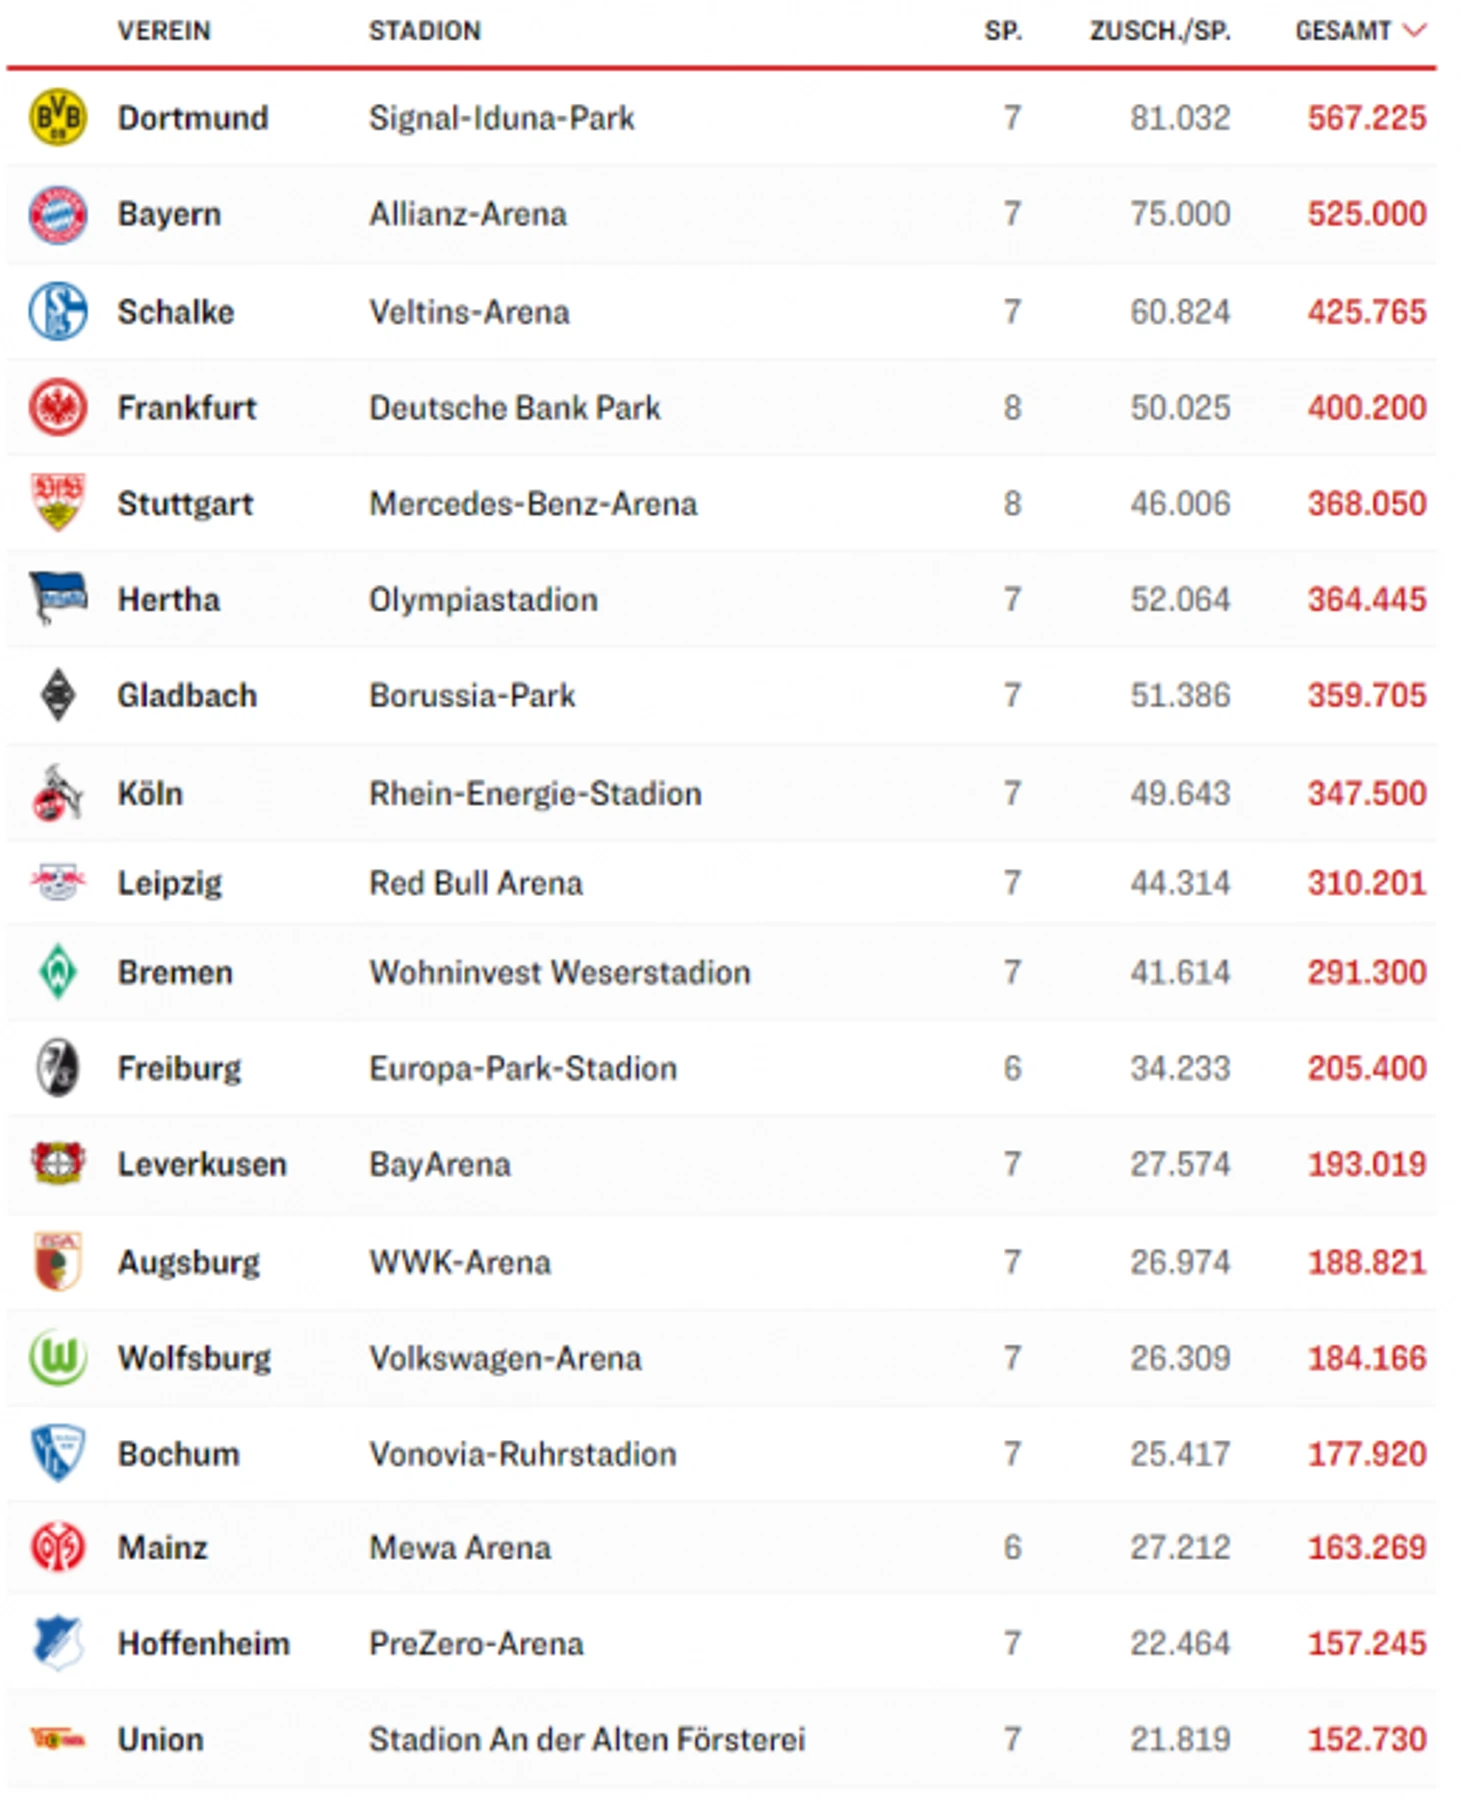Click the Schalke club crest
The image size is (1460, 1800).
tap(58, 311)
